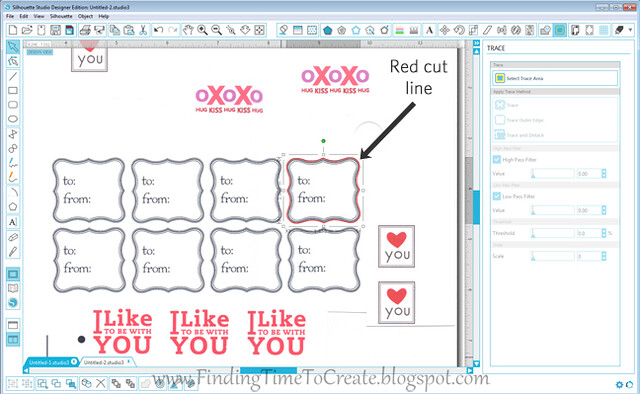This screenshot has width=640, height=394.
Task: Select the Knife tool
Action: pos(13,251)
